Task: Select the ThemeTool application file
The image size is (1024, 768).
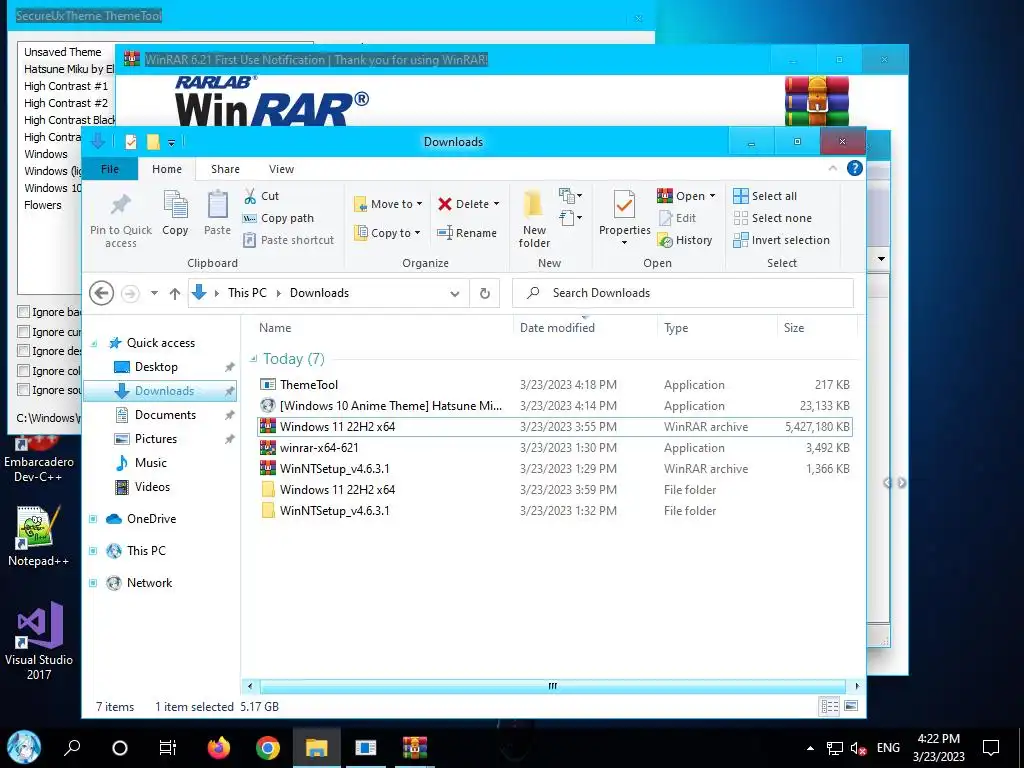Action: click(x=555, y=385)
